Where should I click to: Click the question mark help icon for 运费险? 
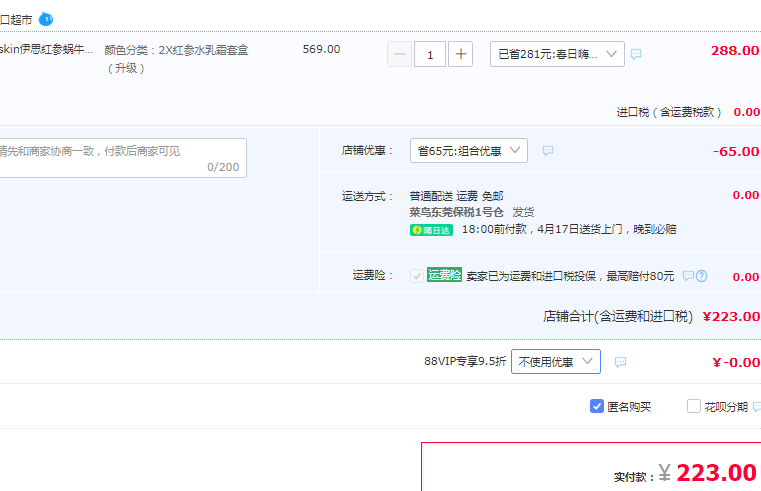tap(701, 276)
